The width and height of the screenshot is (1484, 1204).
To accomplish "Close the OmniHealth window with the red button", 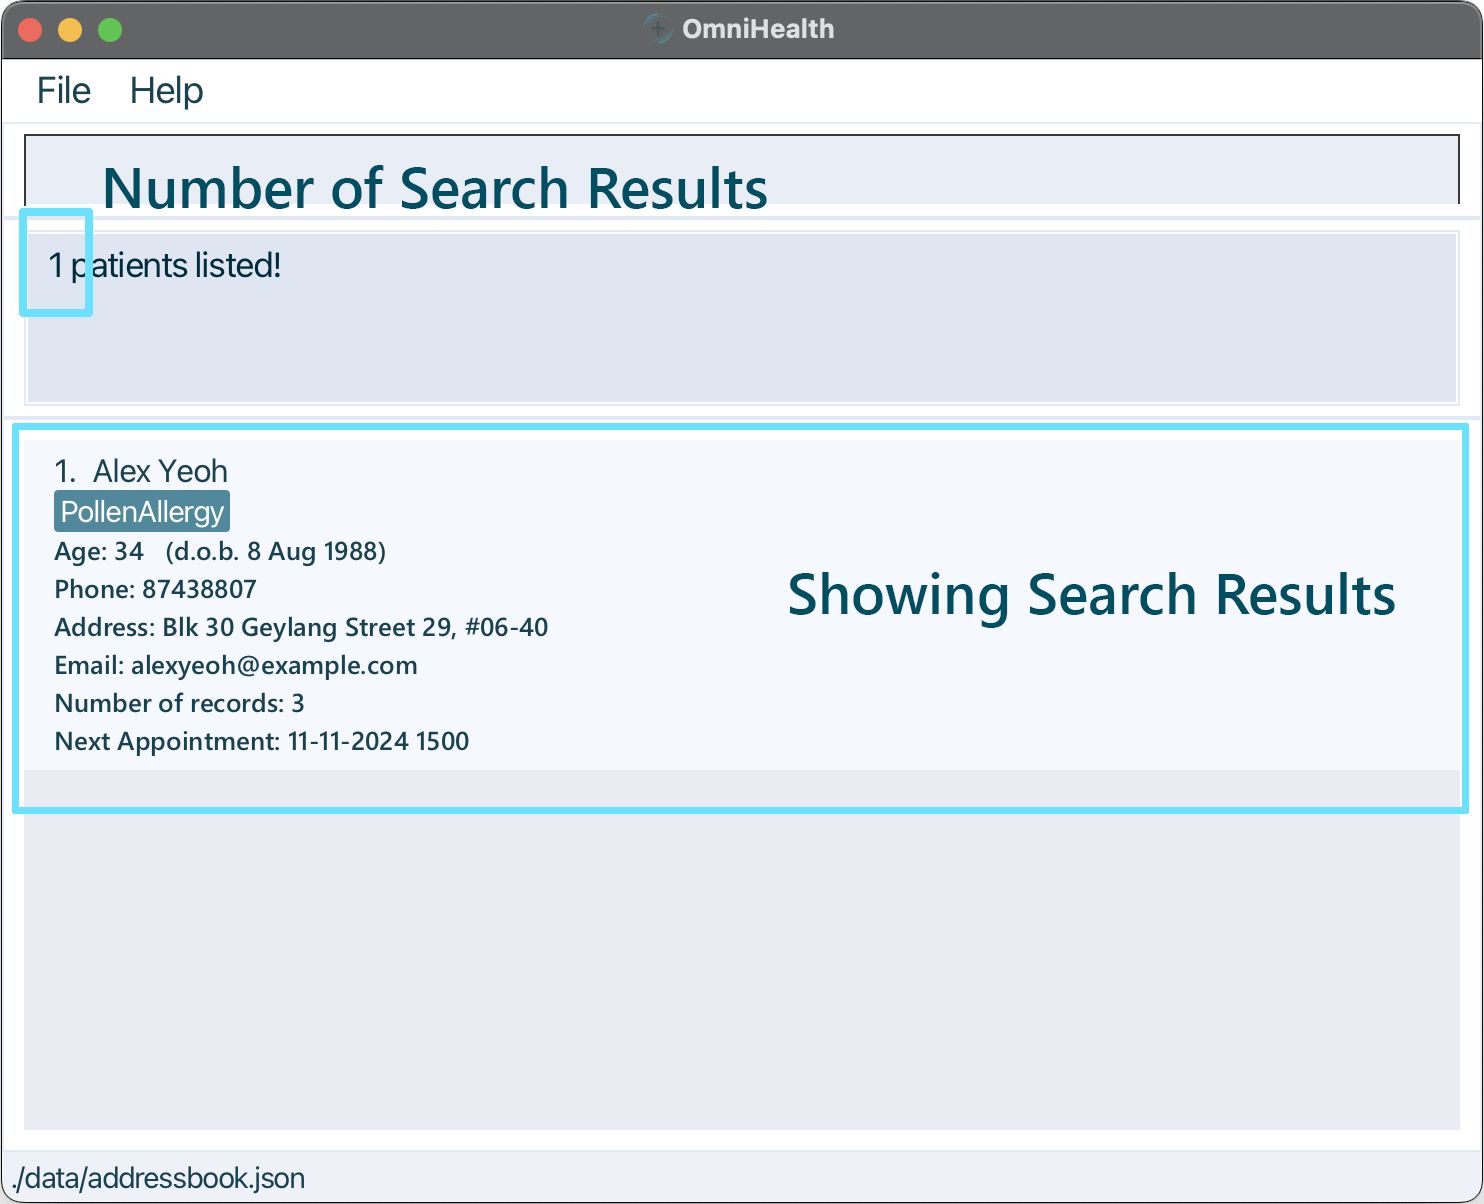I will 30,30.
